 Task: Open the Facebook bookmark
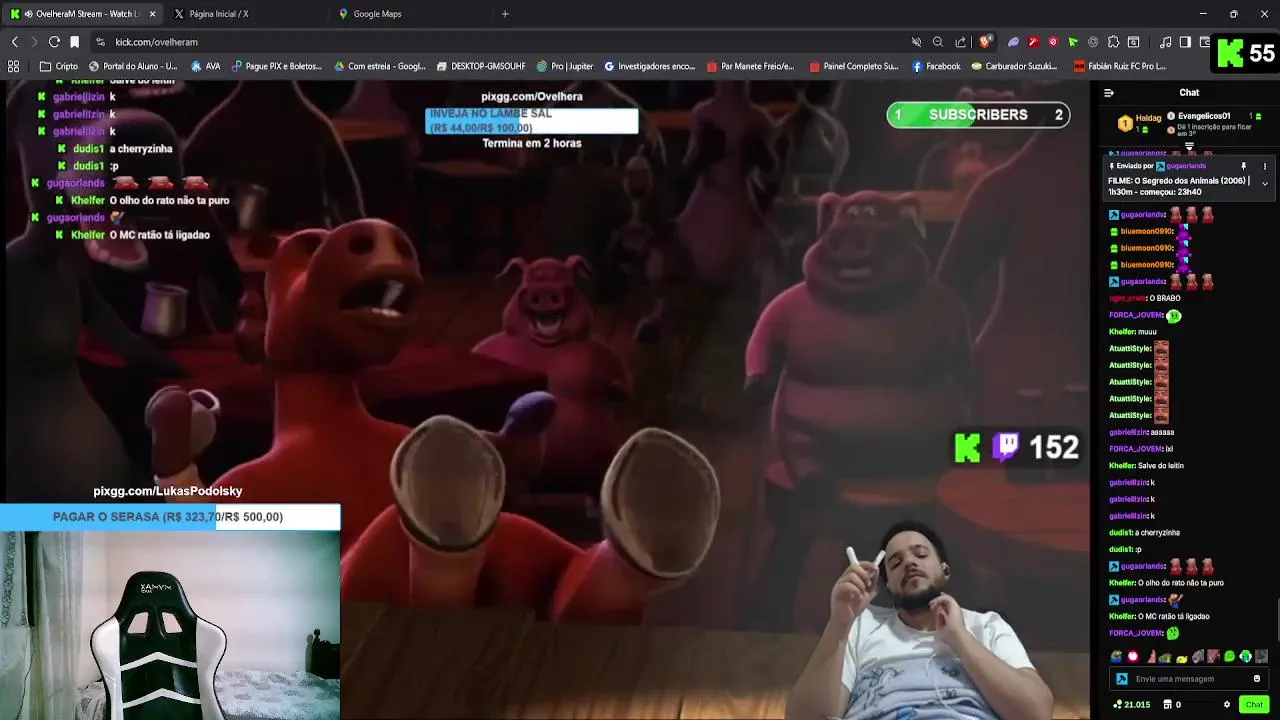[x=936, y=66]
